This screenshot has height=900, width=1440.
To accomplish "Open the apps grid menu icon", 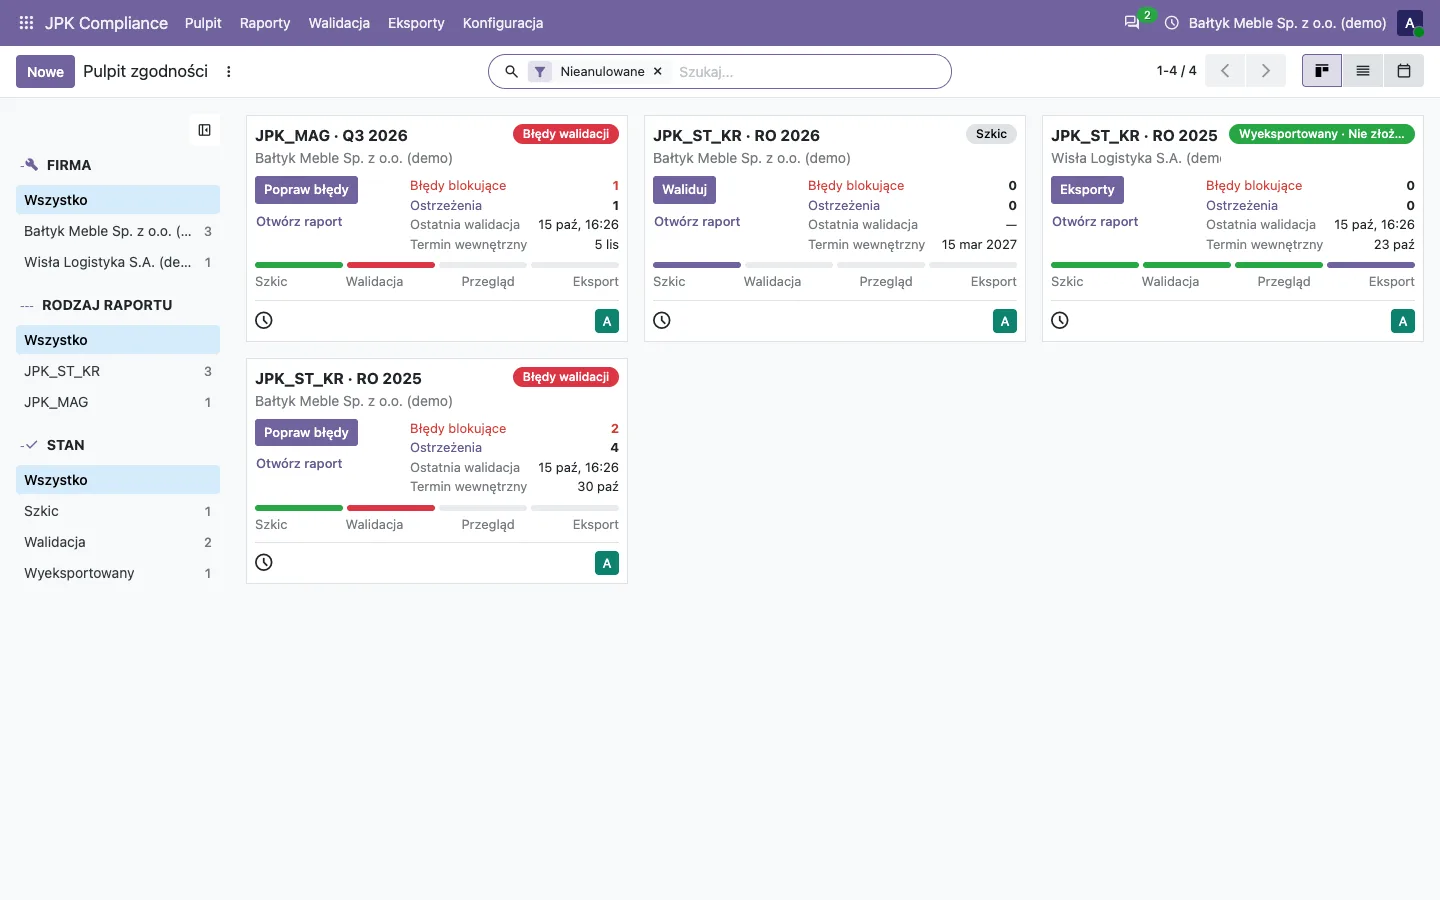I will coord(26,23).
